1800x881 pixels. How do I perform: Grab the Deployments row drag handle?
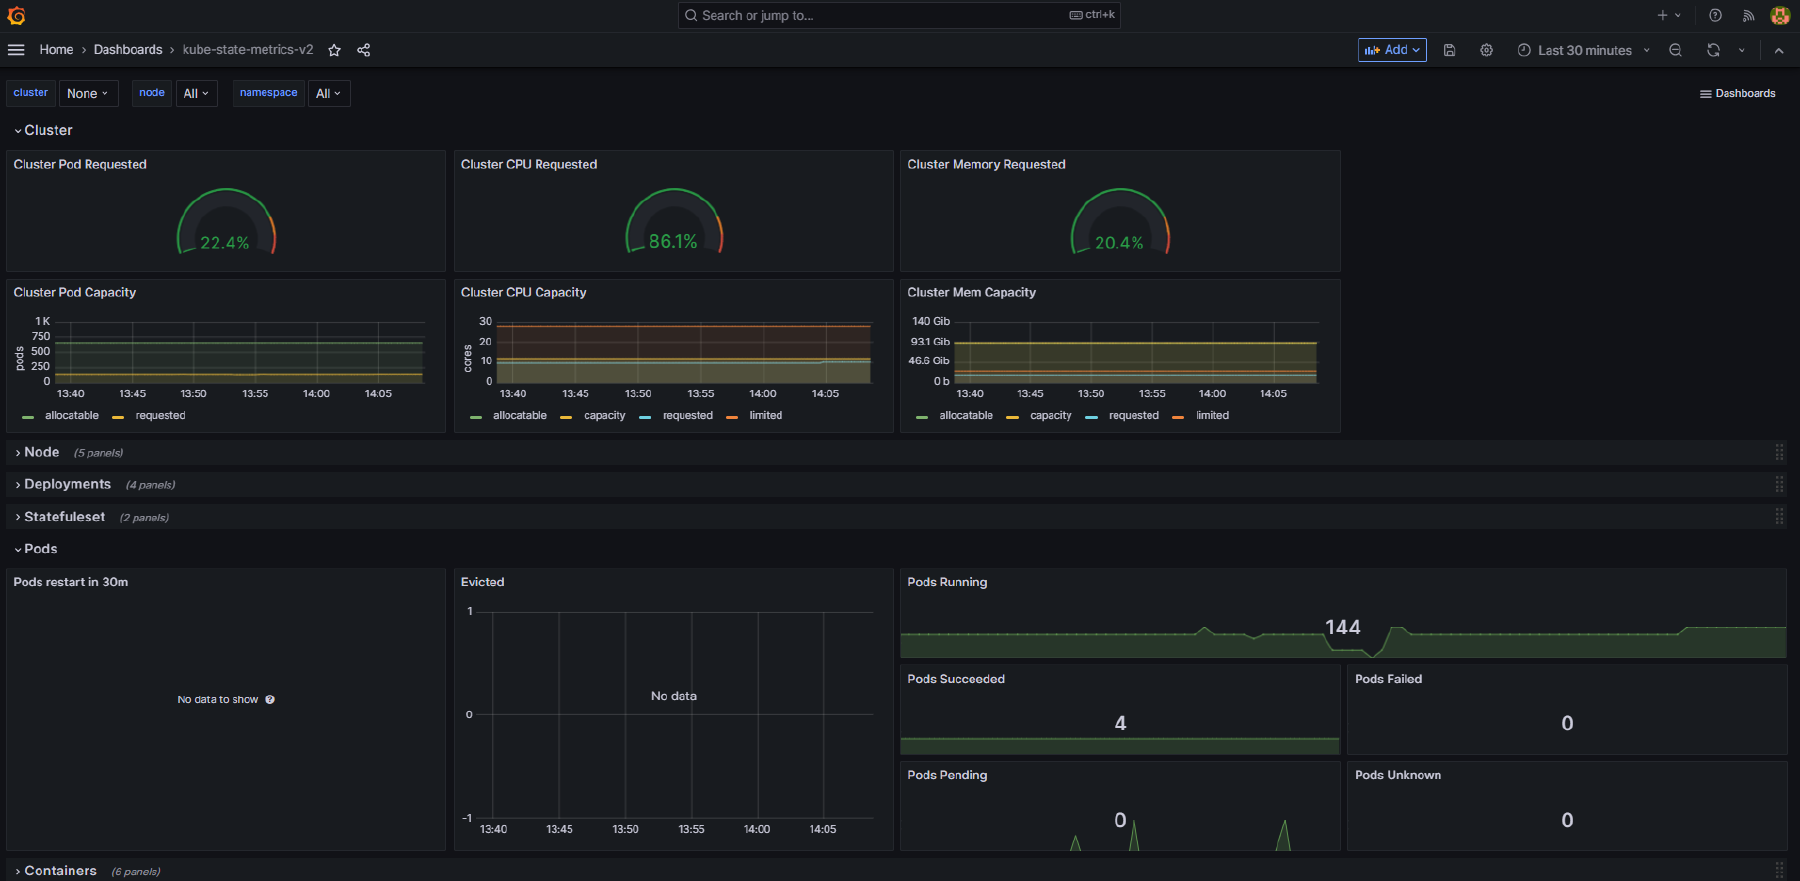pyautogui.click(x=1779, y=484)
